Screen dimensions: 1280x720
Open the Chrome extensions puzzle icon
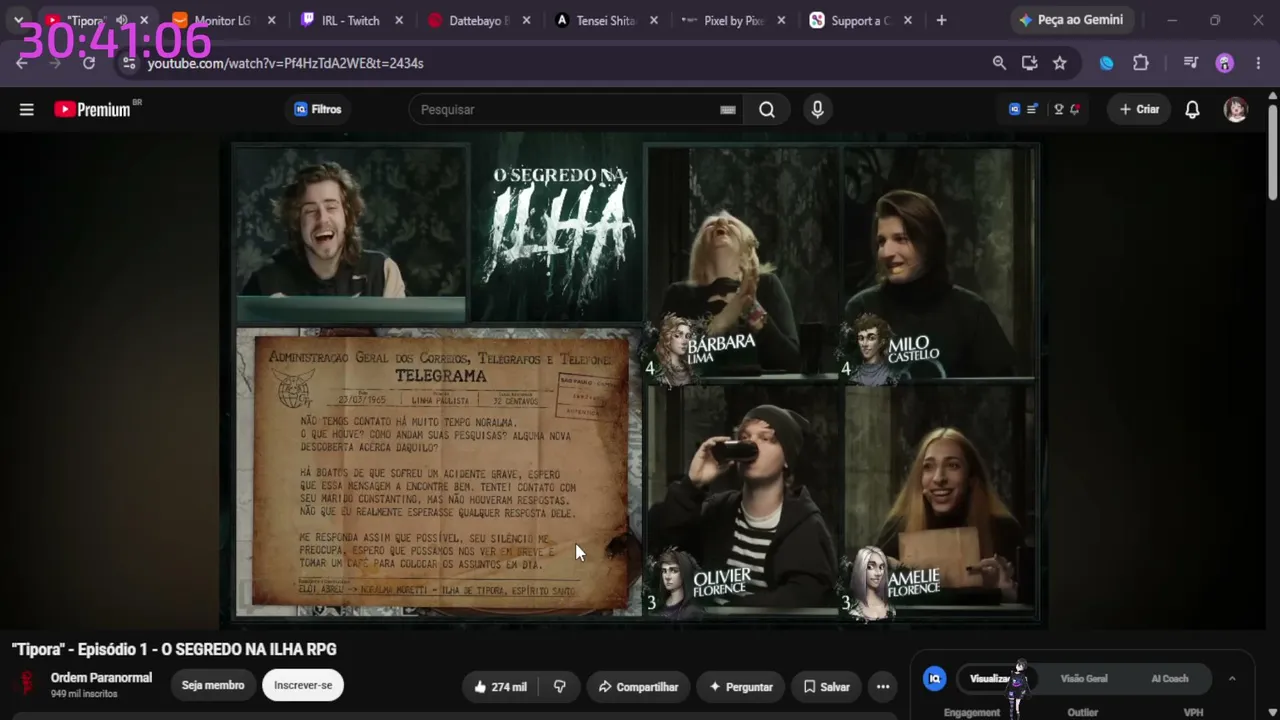[x=1141, y=63]
